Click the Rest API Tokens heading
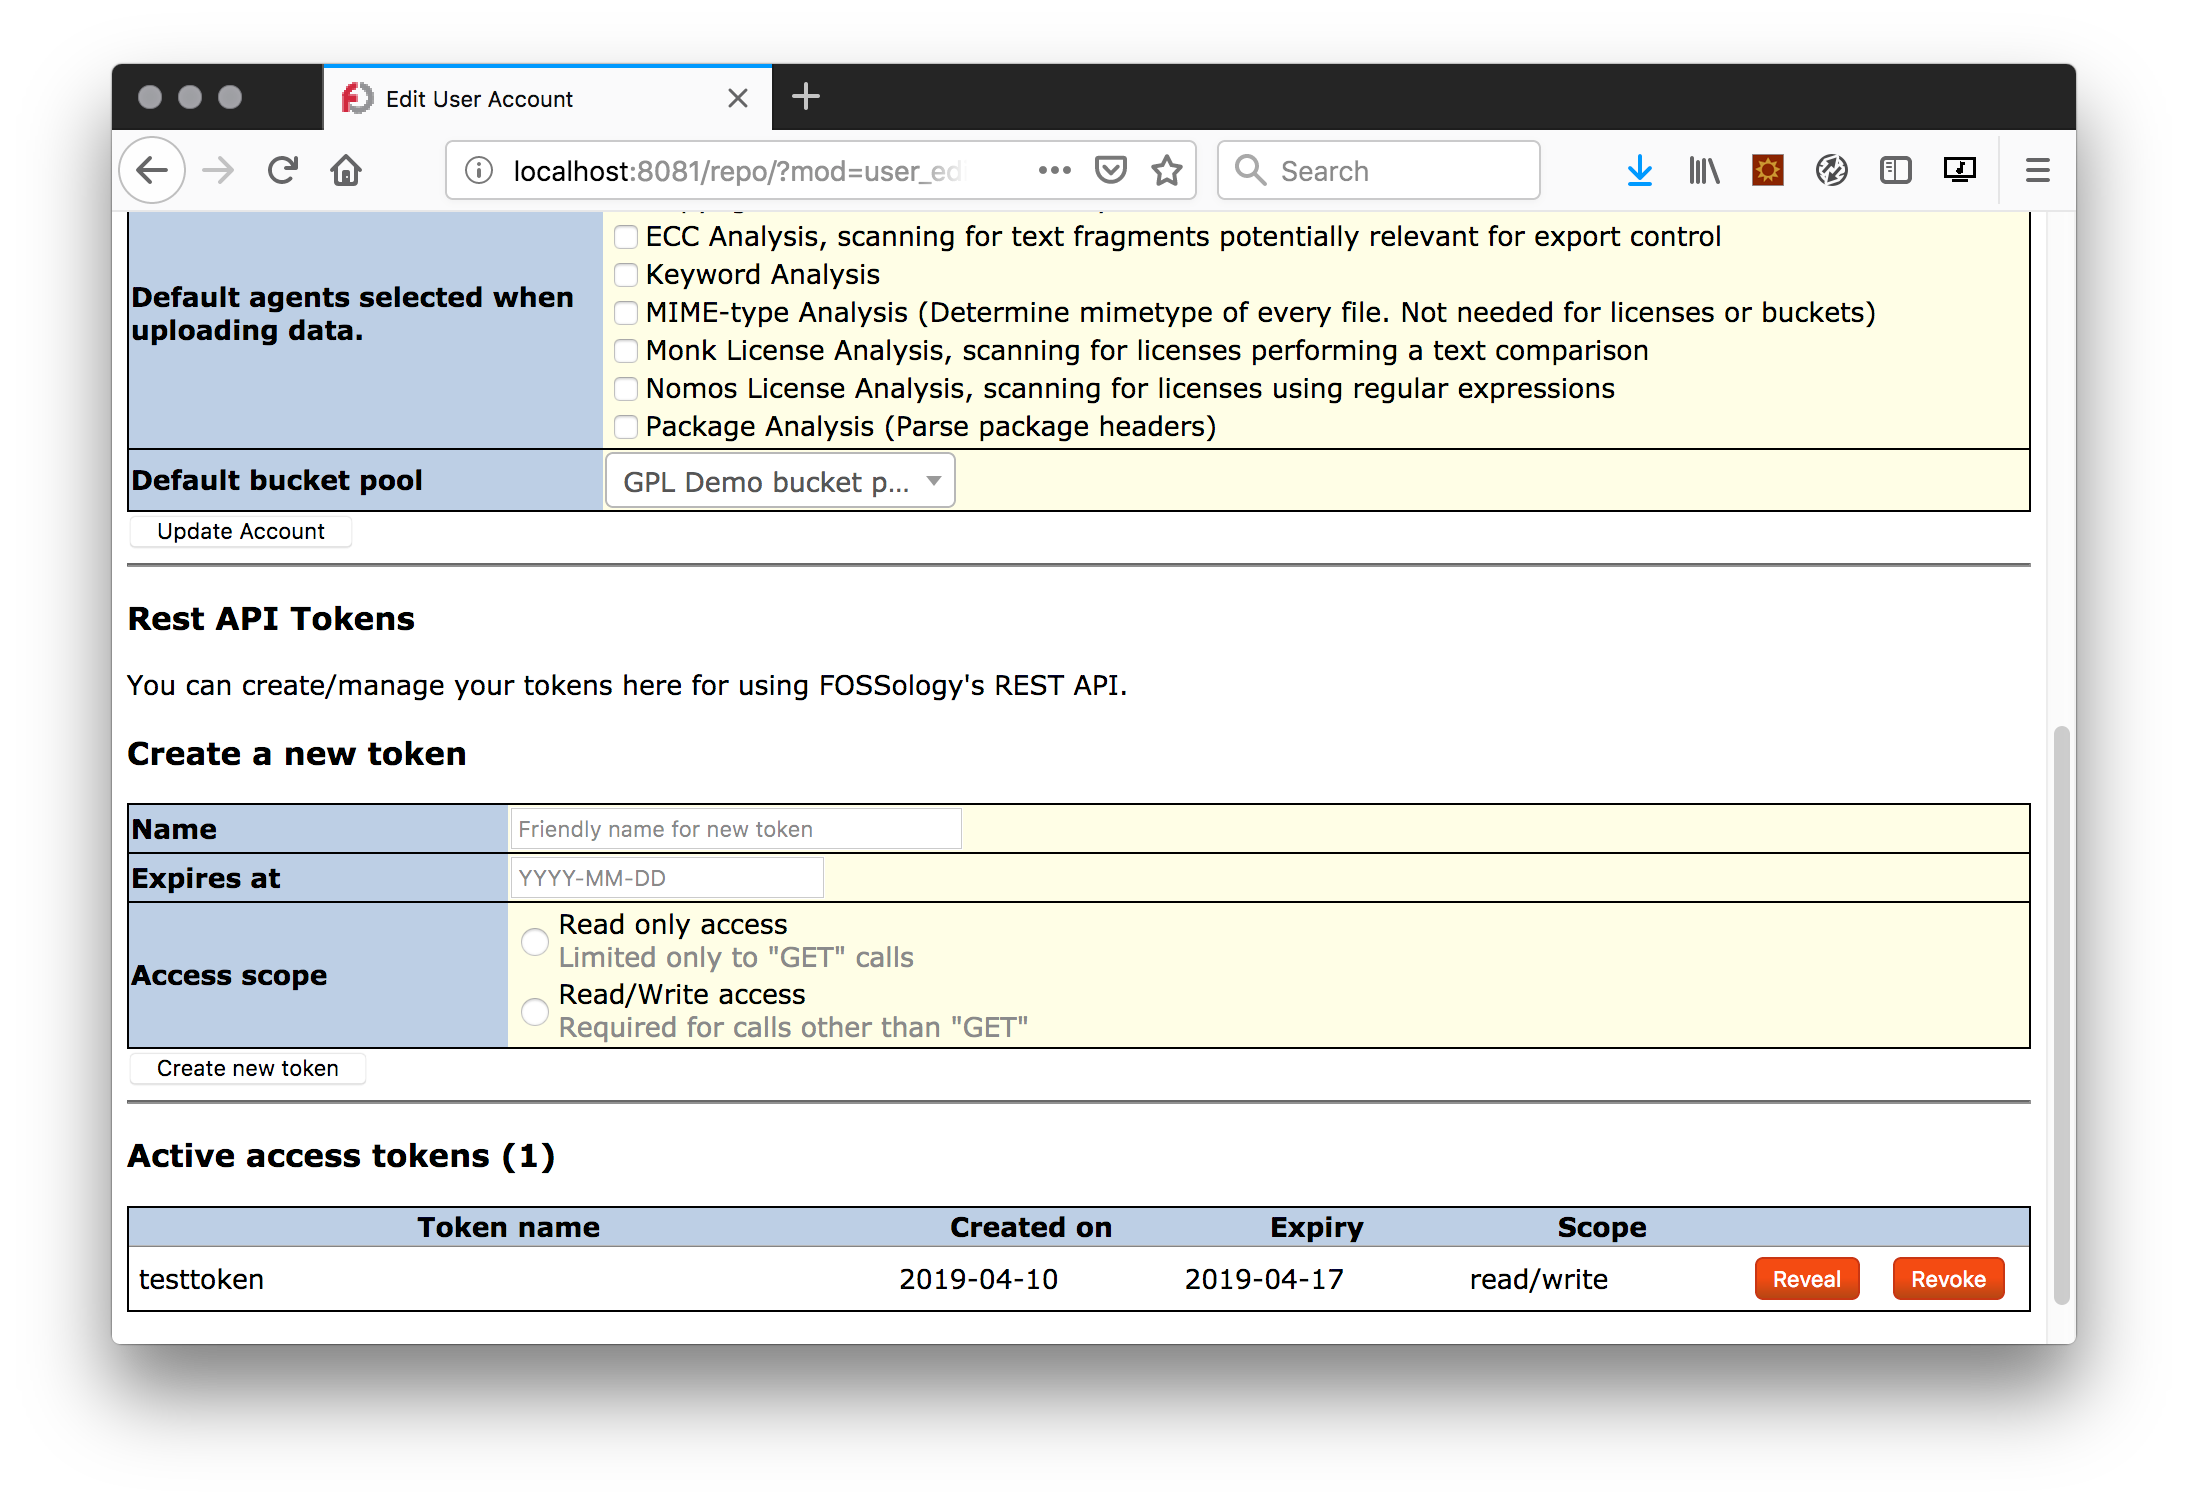 [x=271, y=618]
